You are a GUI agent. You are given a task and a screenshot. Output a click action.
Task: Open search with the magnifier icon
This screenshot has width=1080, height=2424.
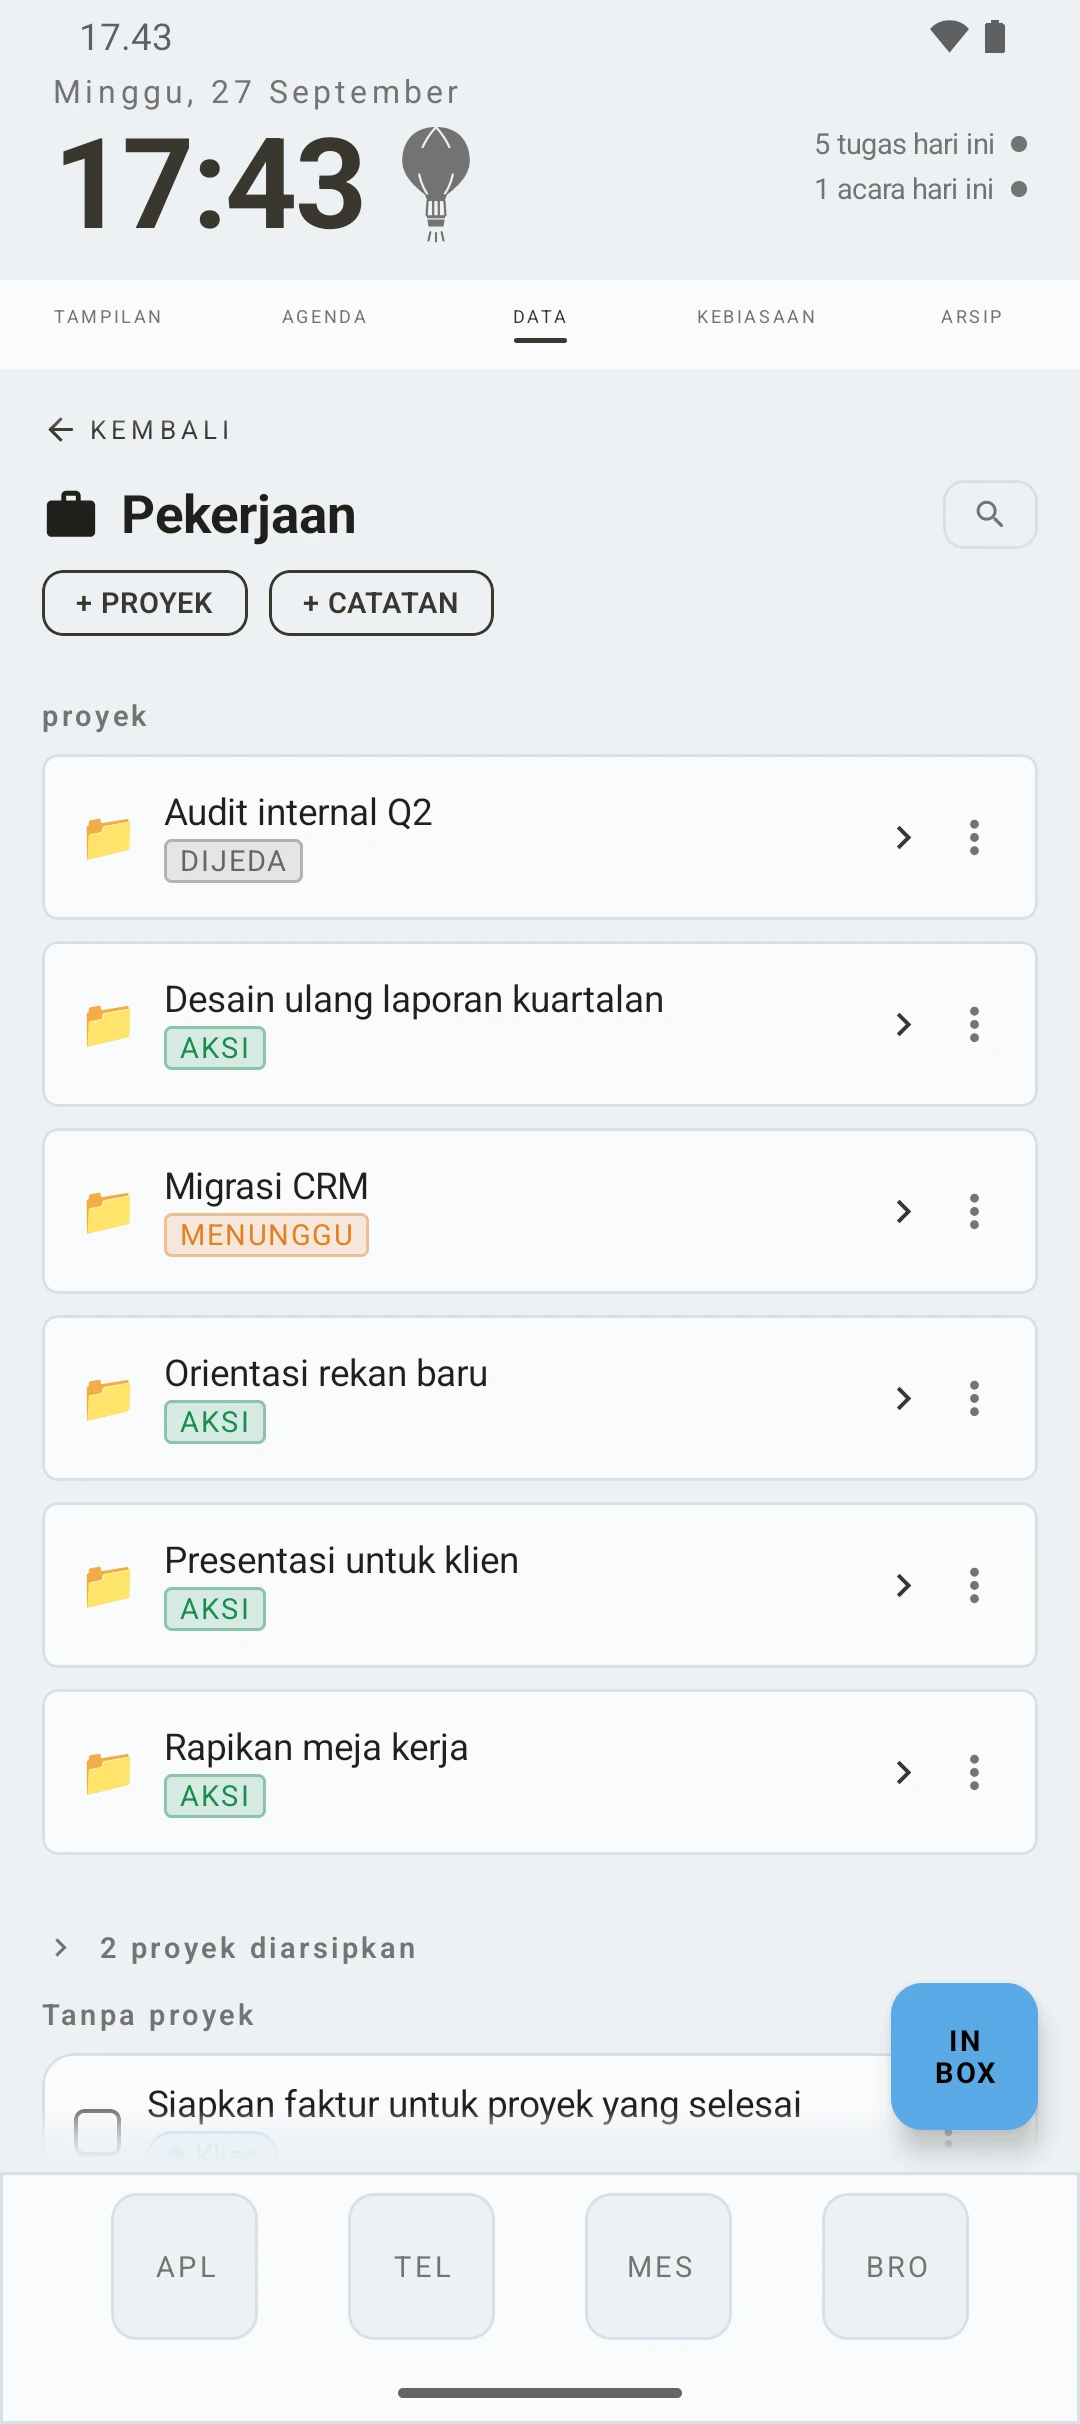(x=990, y=514)
